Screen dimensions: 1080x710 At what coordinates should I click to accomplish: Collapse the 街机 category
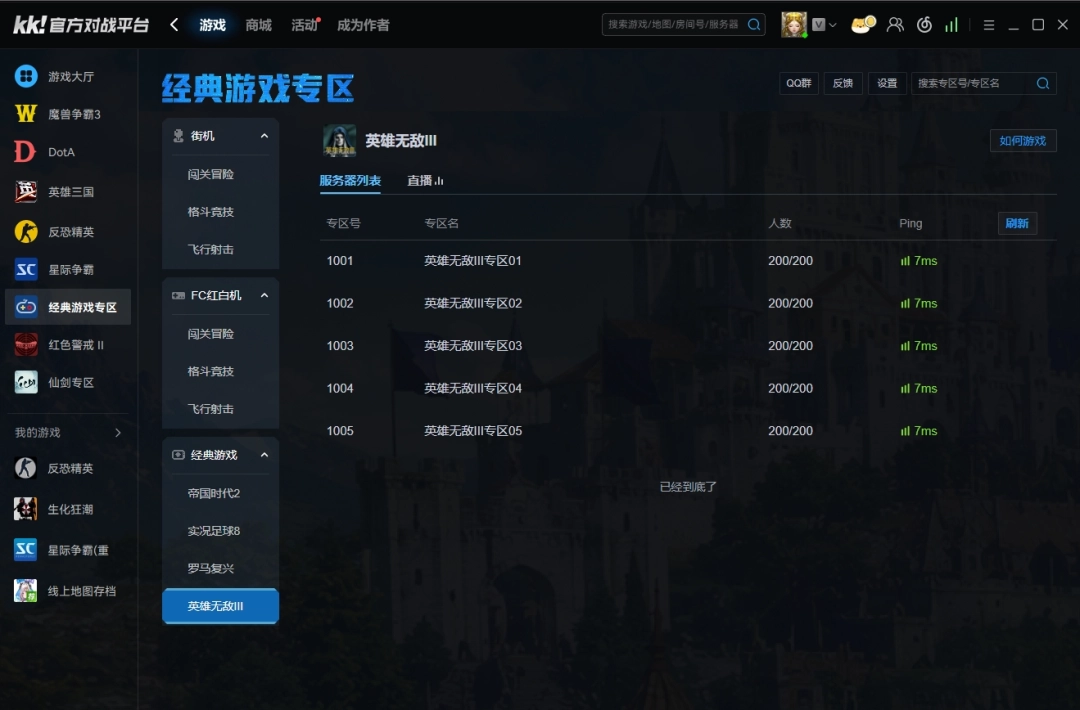point(264,136)
